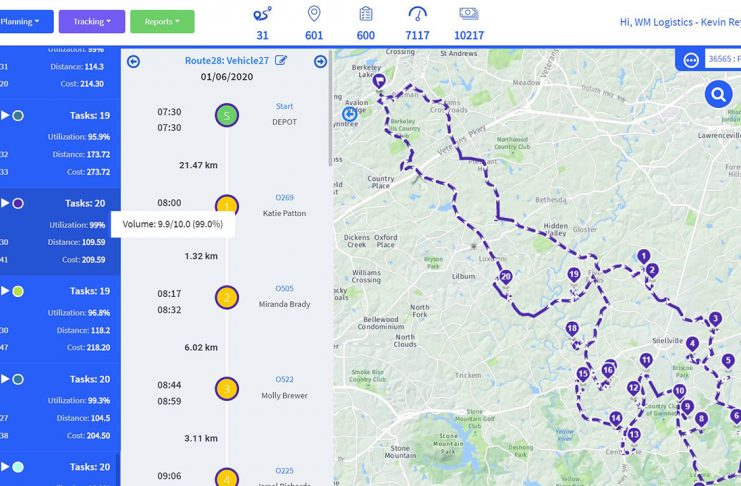This screenshot has width=741, height=486.
Task: Click the map search magnifier button
Action: point(718,95)
